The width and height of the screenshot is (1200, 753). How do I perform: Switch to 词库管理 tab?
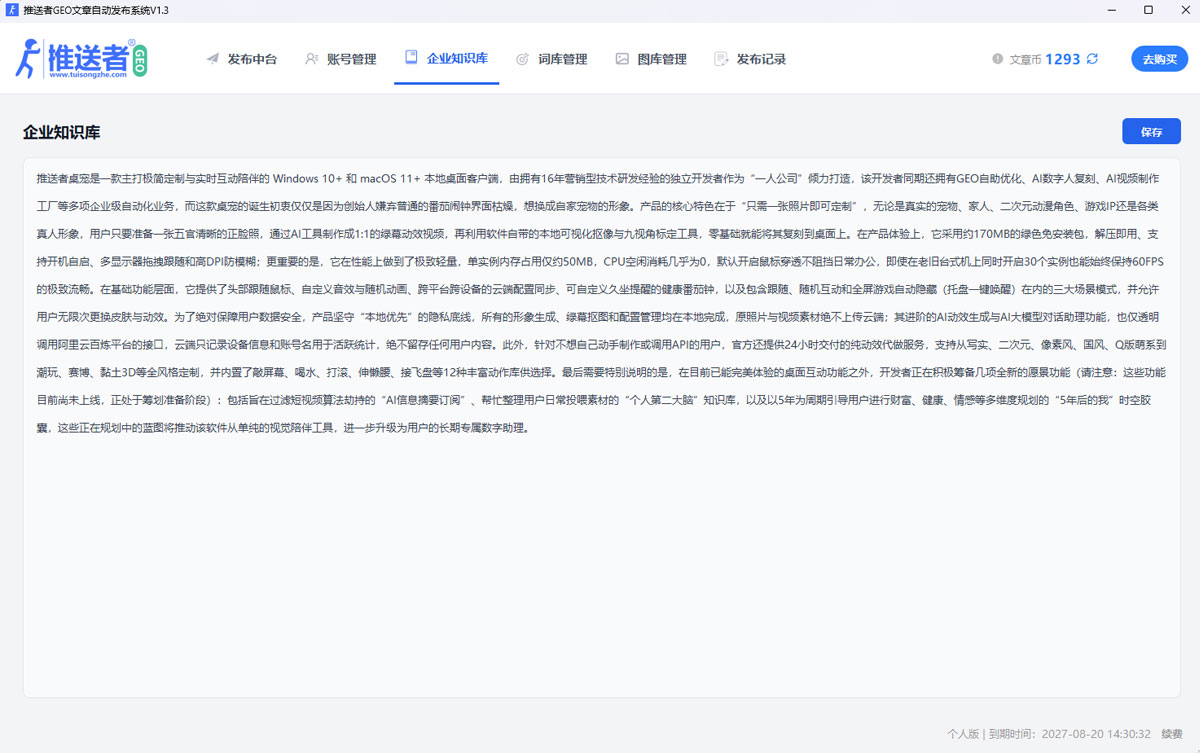point(551,59)
